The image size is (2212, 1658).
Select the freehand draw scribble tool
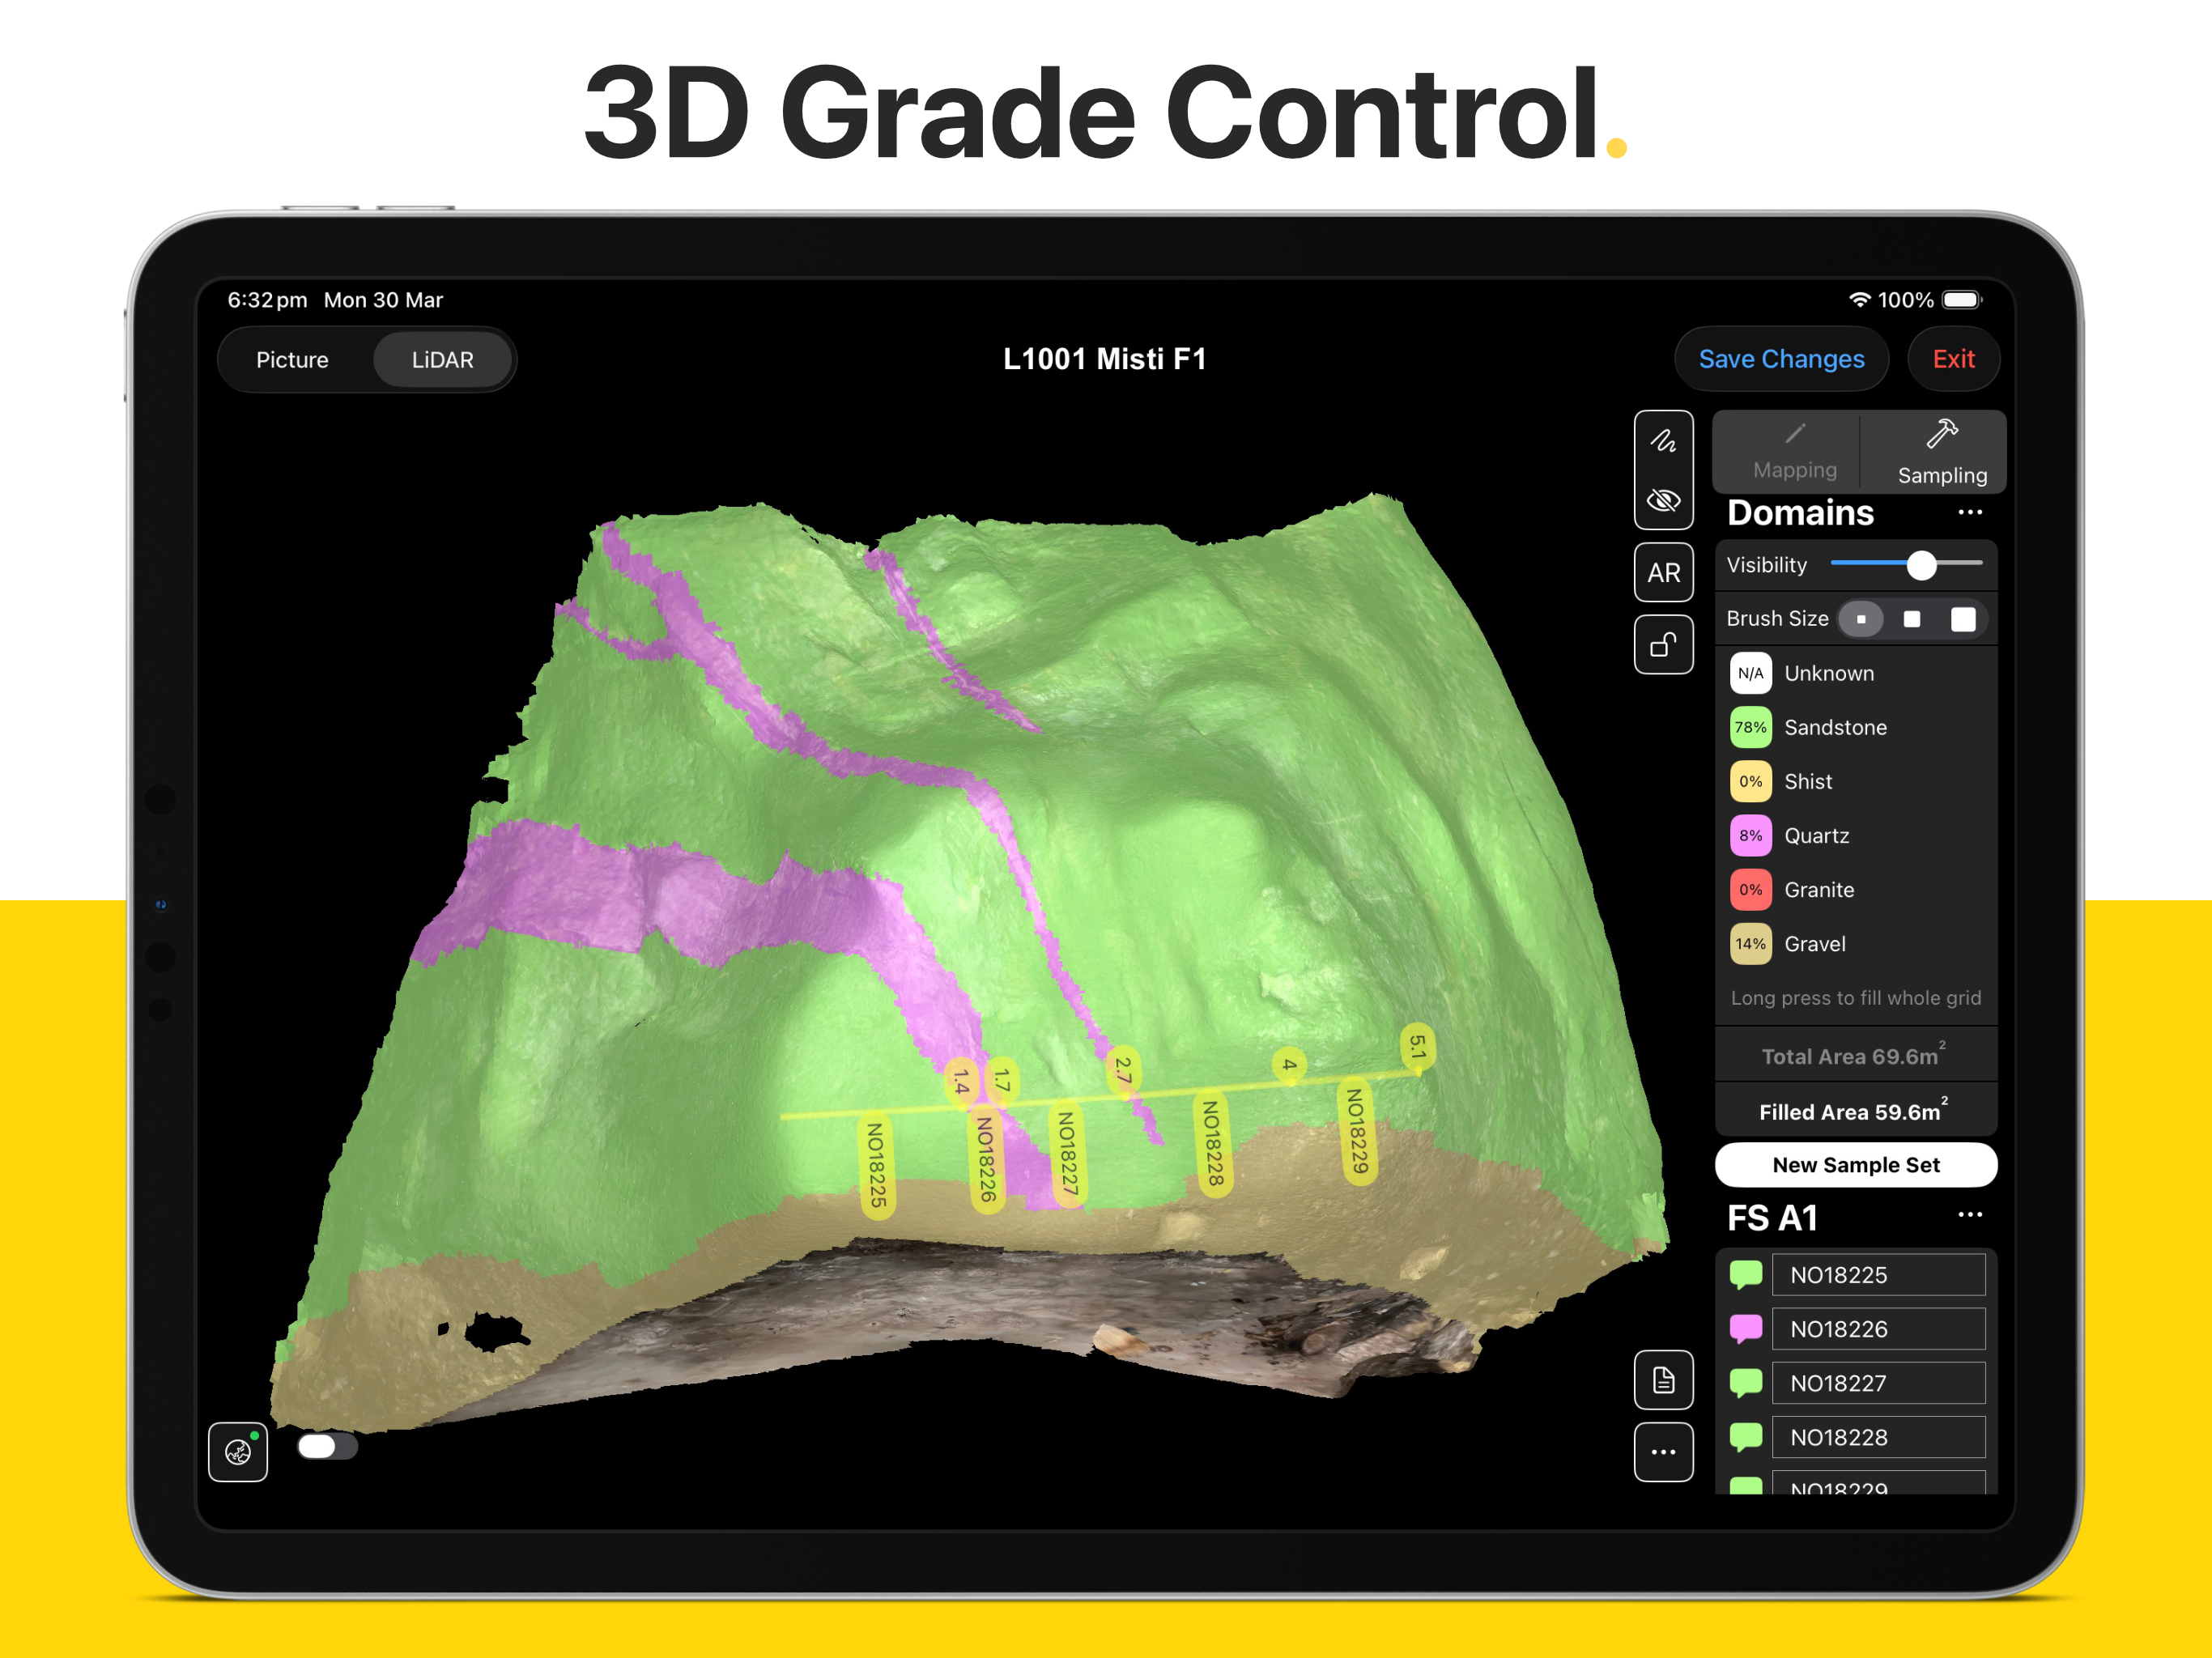tap(1663, 441)
